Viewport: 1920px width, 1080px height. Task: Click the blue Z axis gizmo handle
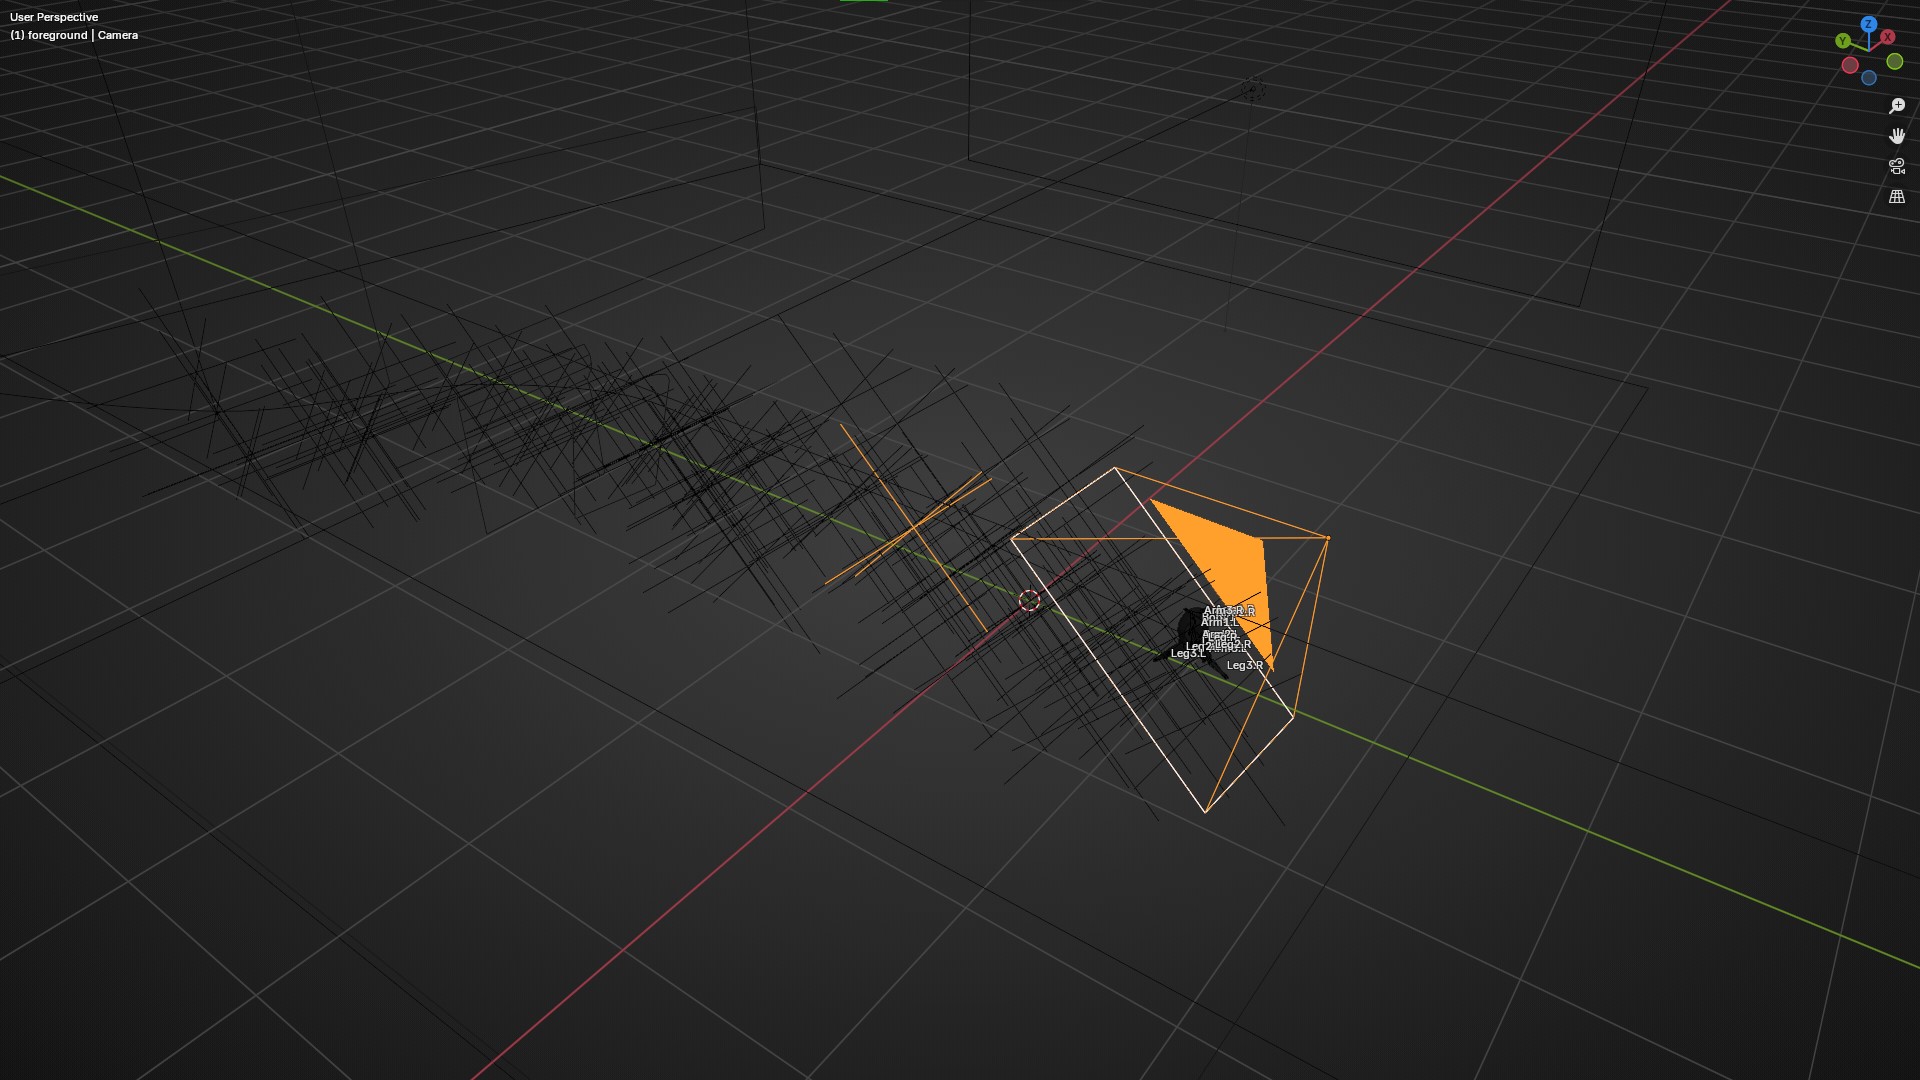pyautogui.click(x=1868, y=23)
